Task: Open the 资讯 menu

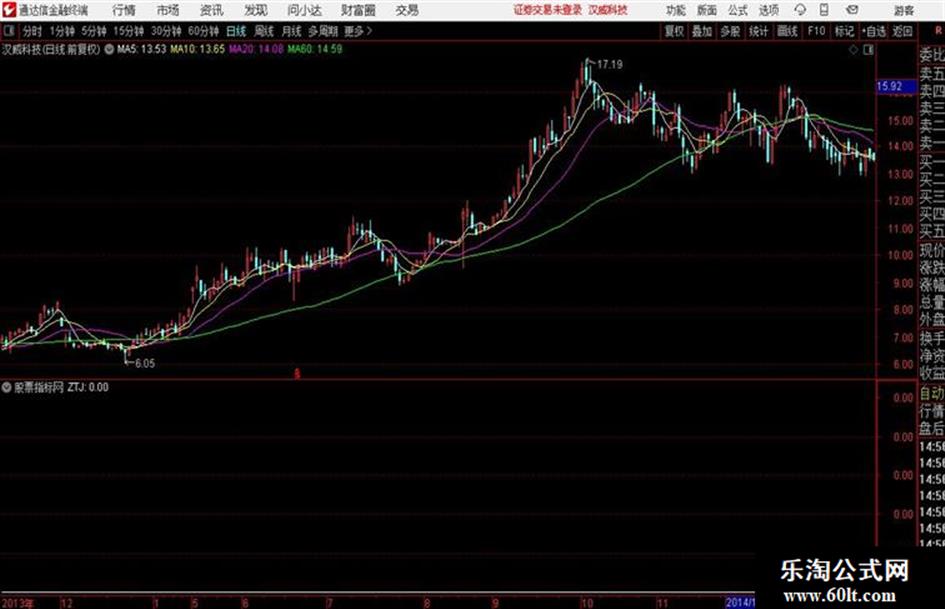Action: (x=212, y=10)
